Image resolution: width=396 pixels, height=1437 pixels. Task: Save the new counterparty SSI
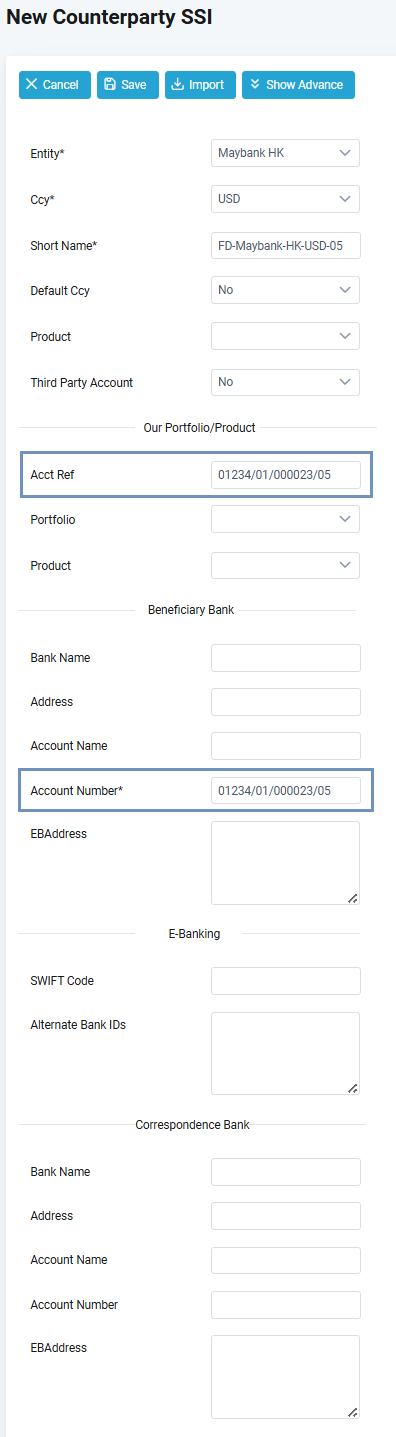point(128,85)
